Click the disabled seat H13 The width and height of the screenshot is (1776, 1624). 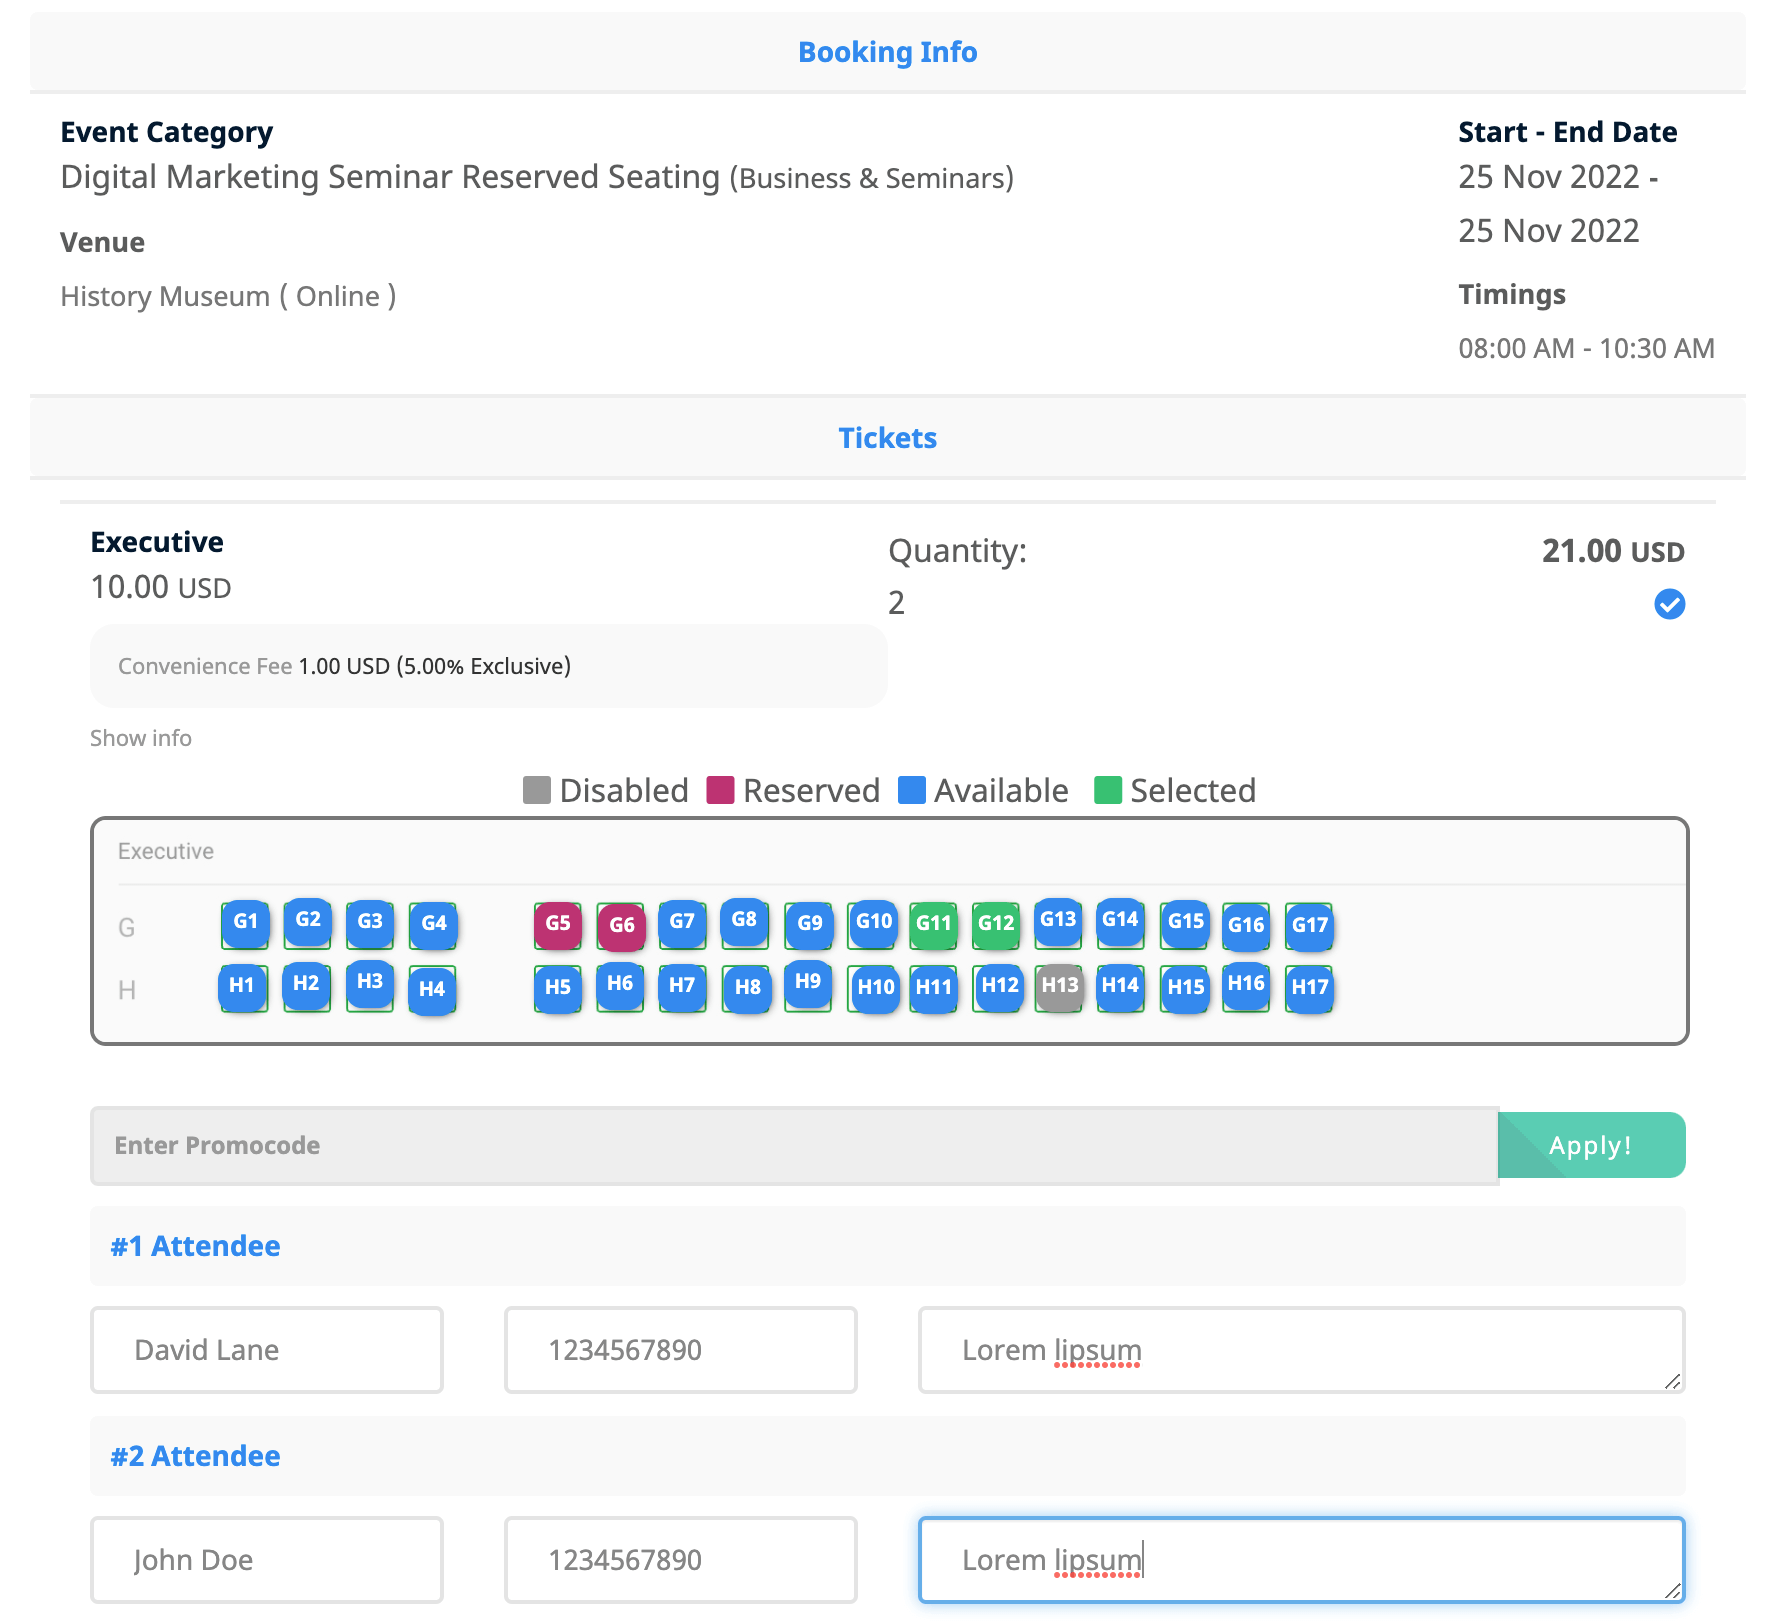tap(1059, 986)
